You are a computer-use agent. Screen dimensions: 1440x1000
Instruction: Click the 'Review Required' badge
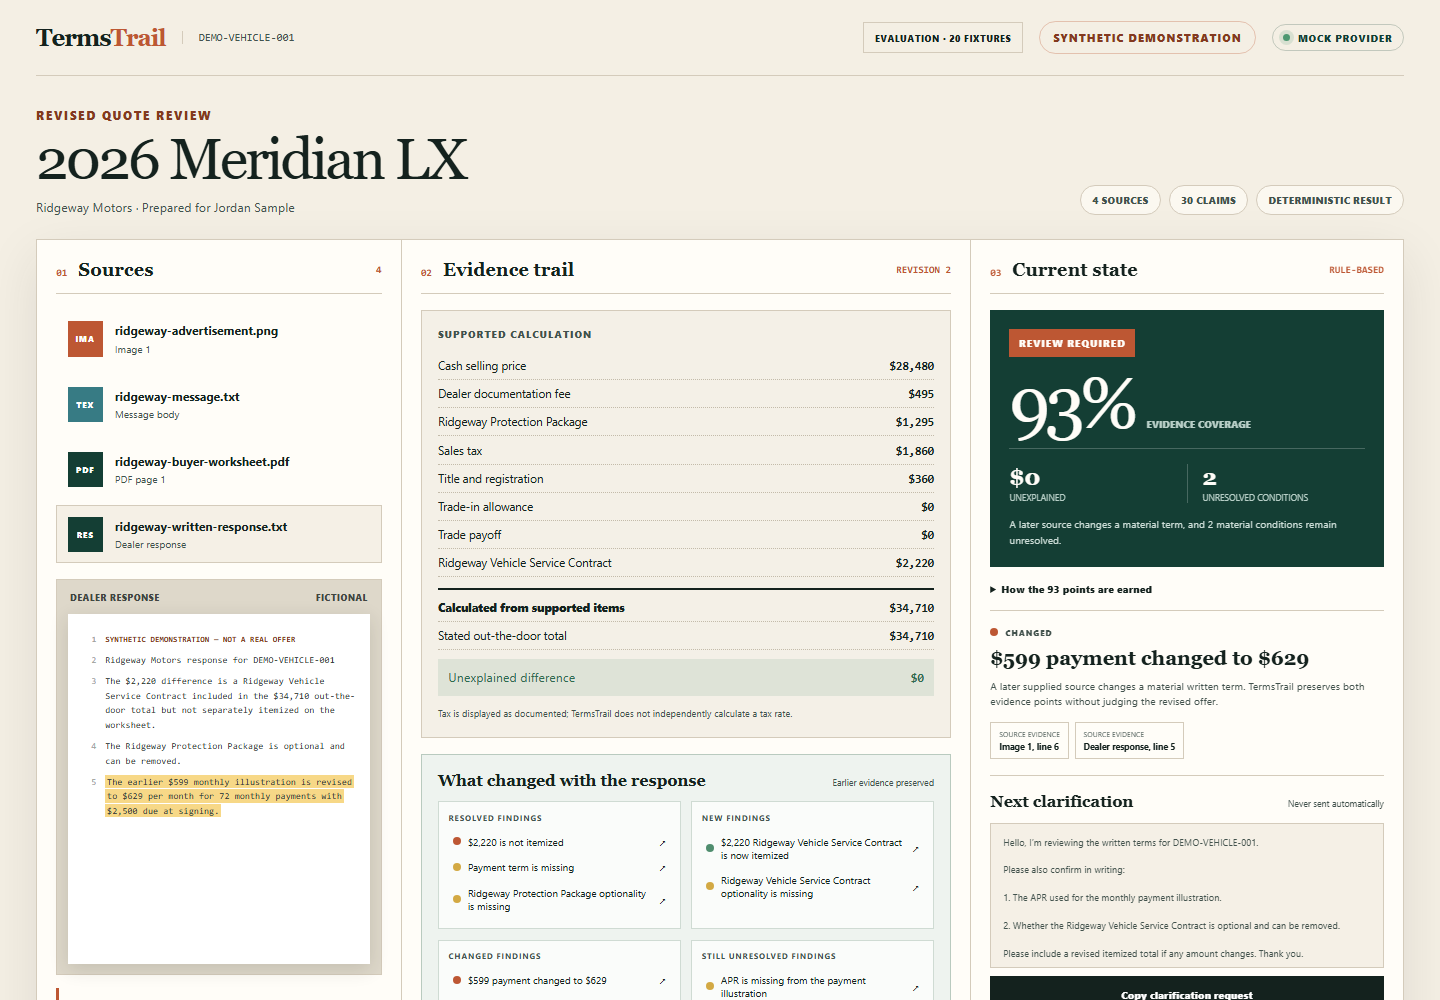[1072, 343]
